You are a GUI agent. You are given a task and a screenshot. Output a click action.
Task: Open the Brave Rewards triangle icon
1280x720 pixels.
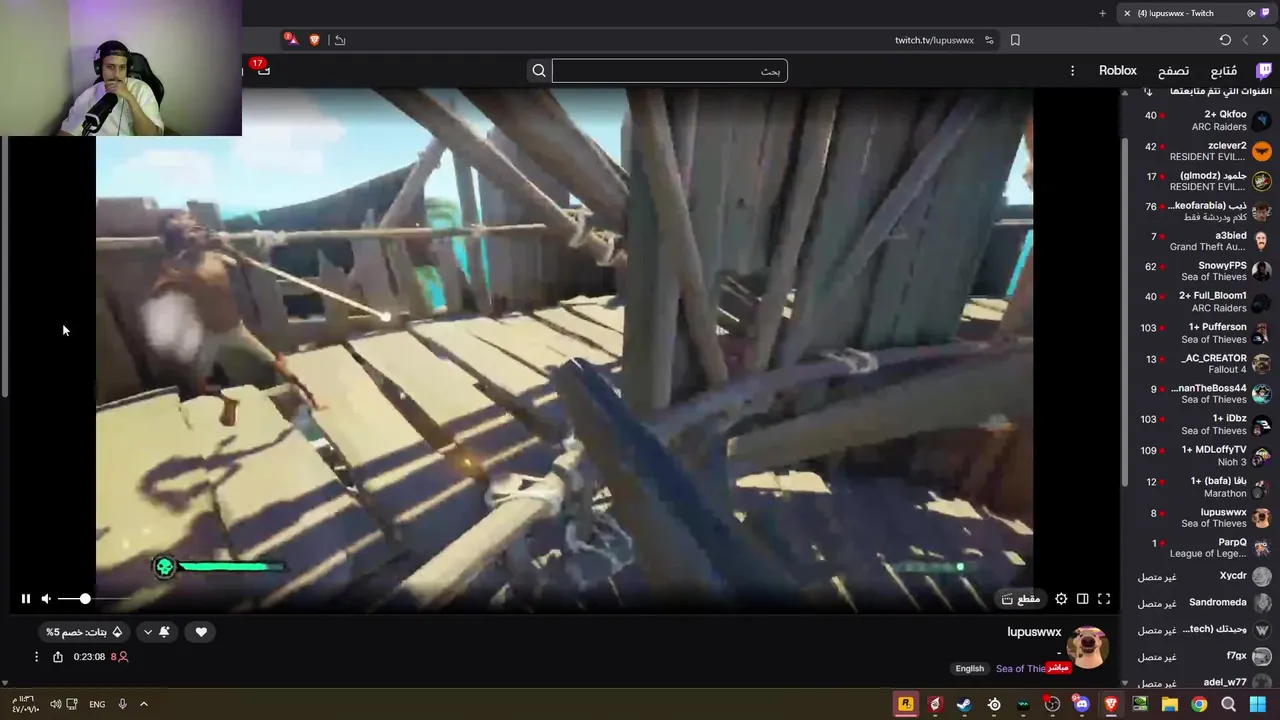(291, 40)
